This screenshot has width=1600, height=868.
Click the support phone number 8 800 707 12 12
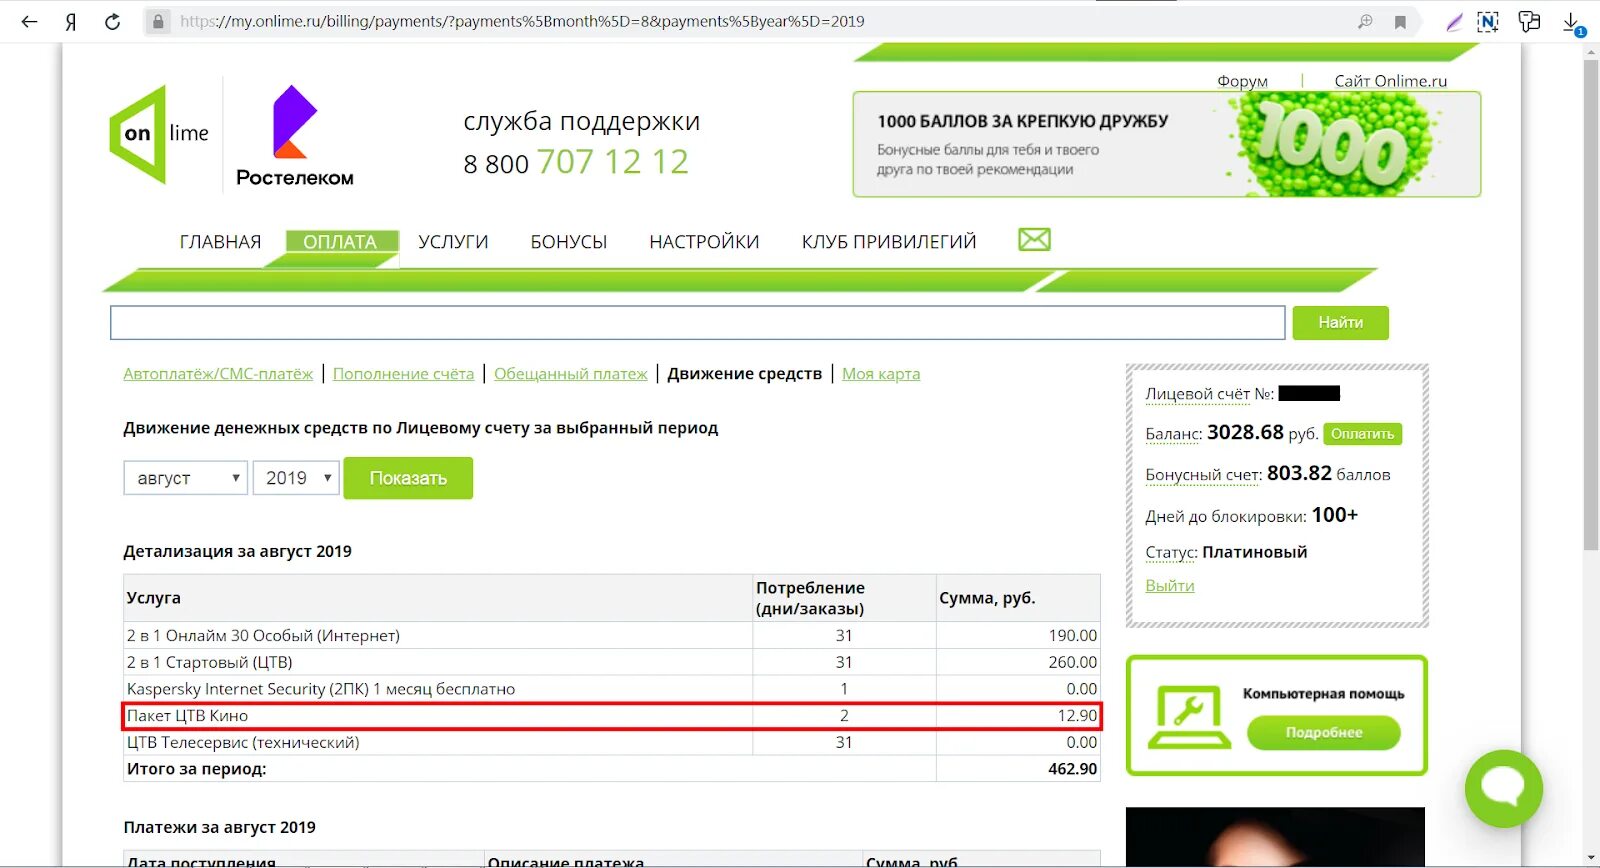(x=576, y=162)
